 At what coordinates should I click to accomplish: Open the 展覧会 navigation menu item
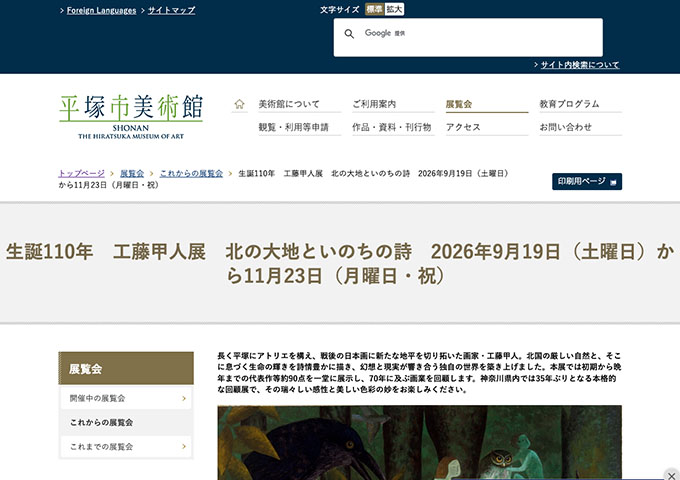pyautogui.click(x=487, y=104)
